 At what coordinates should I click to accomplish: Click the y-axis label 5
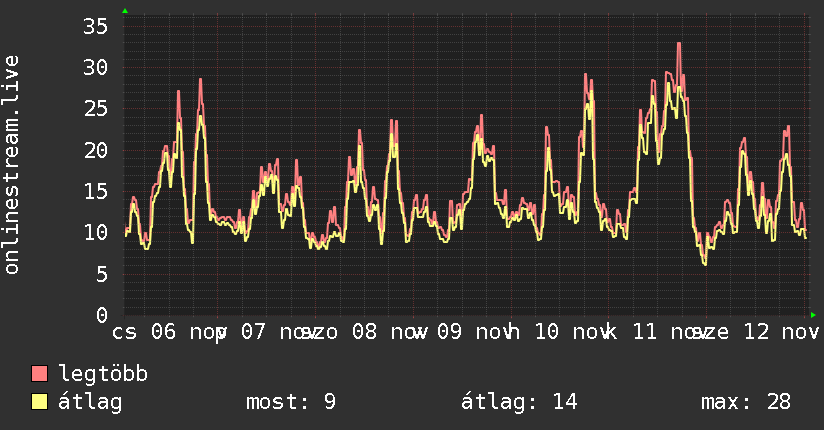coord(102,274)
